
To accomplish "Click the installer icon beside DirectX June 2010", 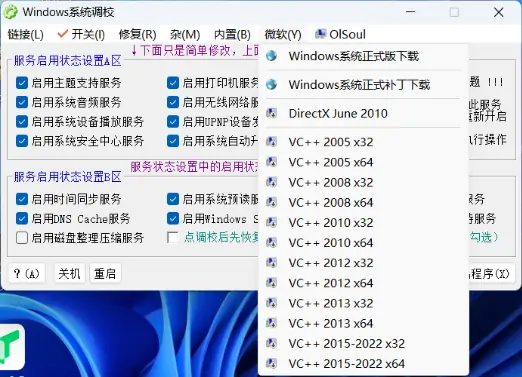I will [x=271, y=113].
